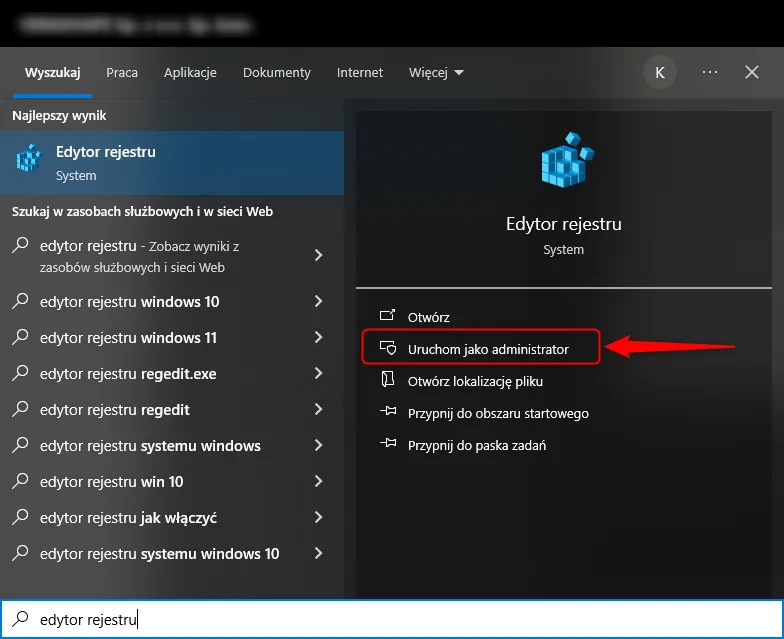
Task: Open the Edytor rejestru best result
Action: pos(172,163)
